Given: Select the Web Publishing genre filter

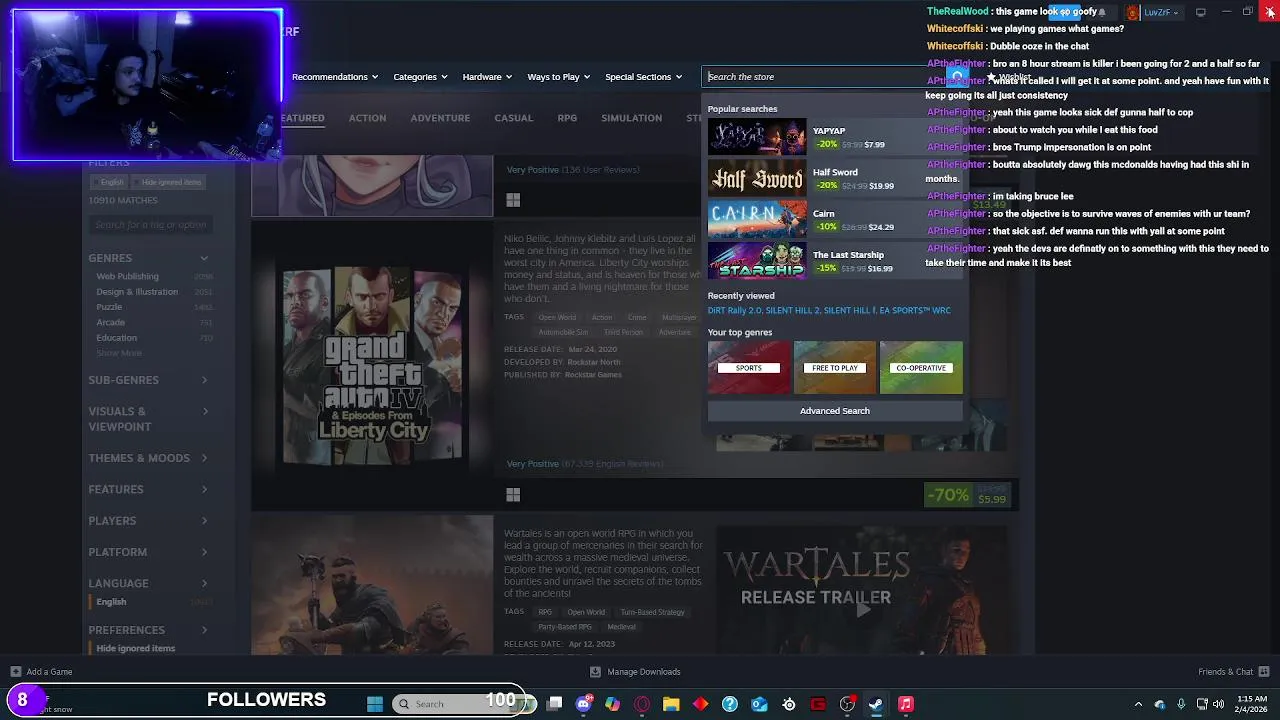Looking at the screenshot, I should (x=127, y=276).
